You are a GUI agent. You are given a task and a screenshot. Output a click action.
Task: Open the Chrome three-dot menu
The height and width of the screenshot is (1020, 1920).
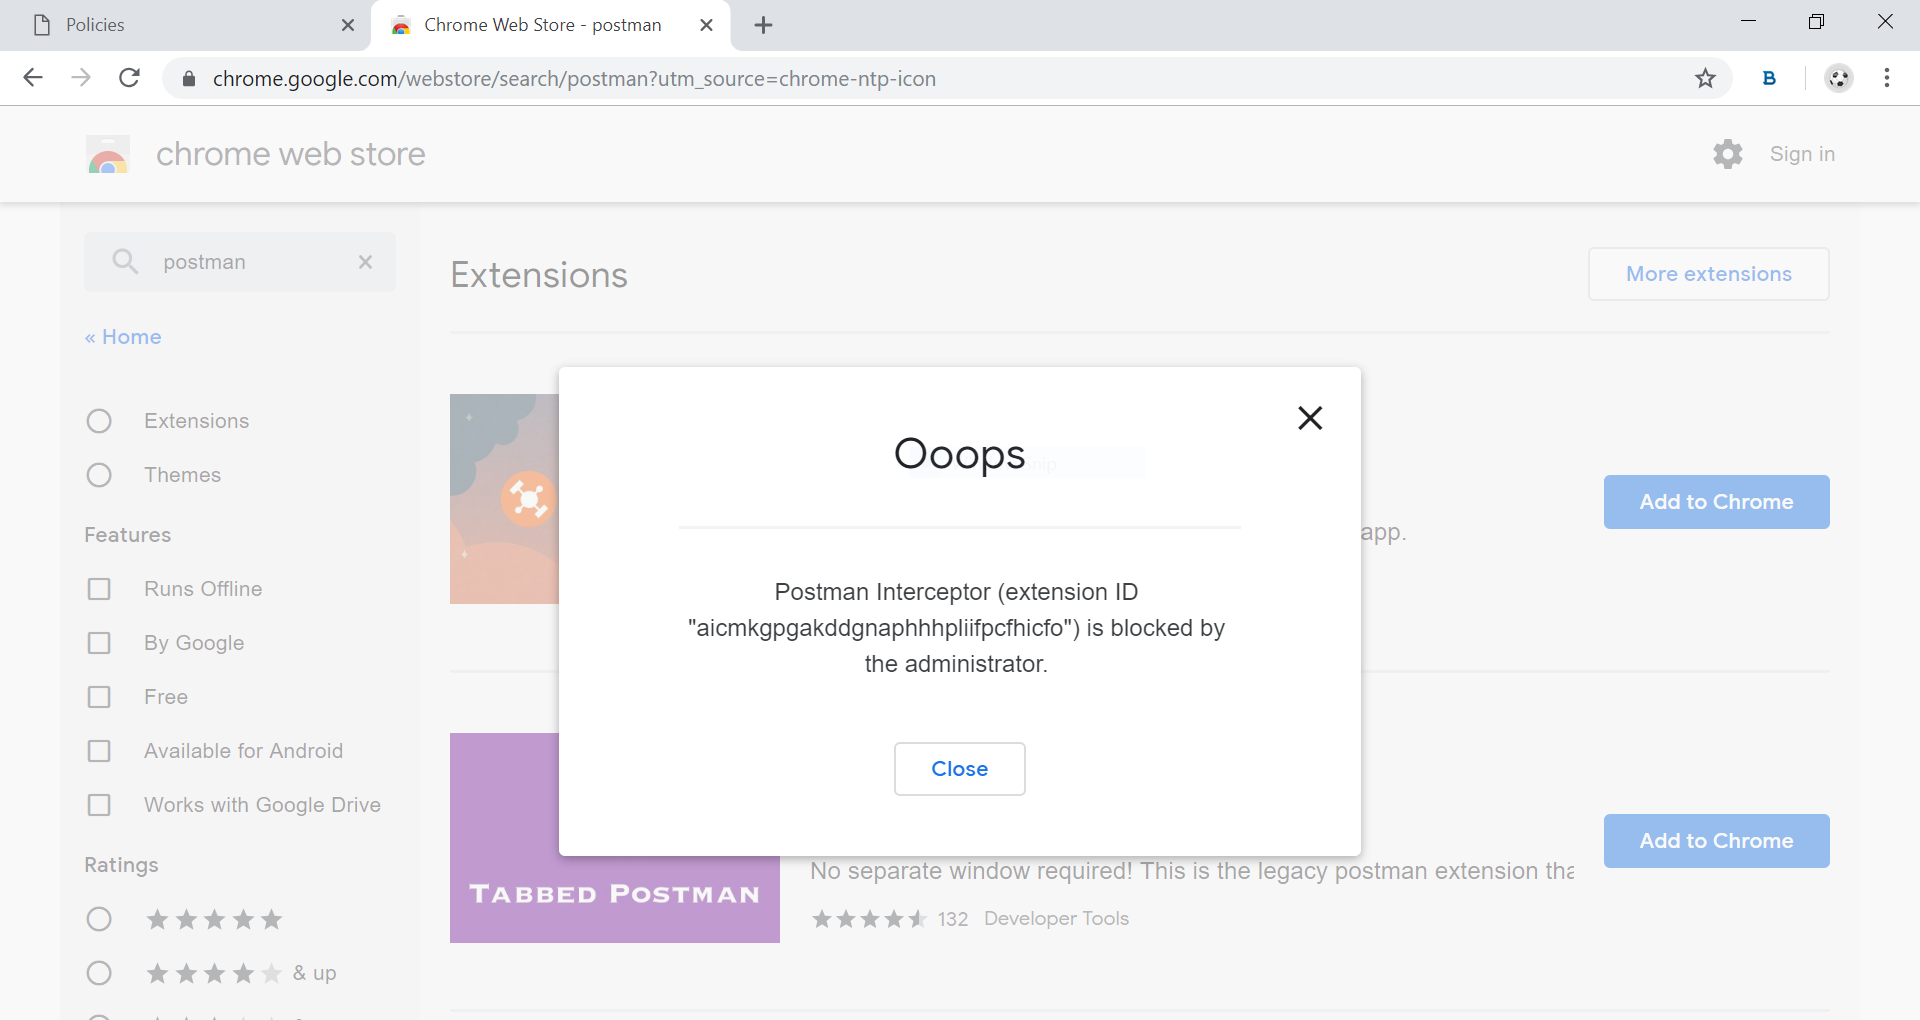[x=1886, y=78]
